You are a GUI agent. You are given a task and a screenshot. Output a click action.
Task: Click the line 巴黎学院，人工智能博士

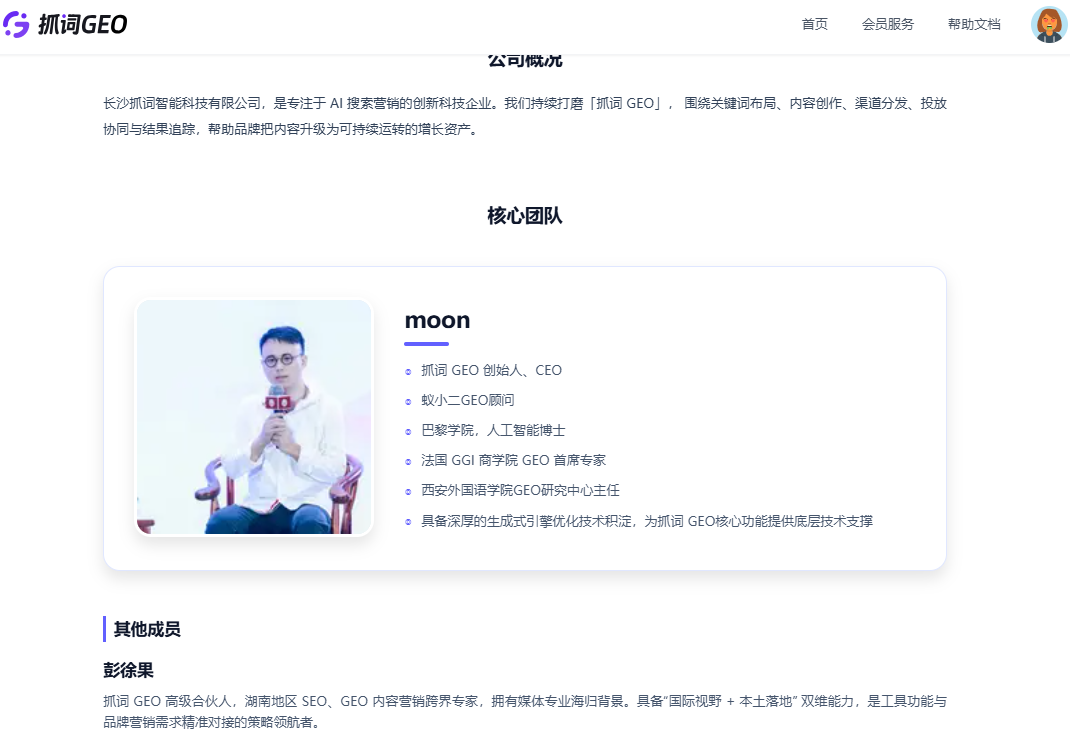493,430
